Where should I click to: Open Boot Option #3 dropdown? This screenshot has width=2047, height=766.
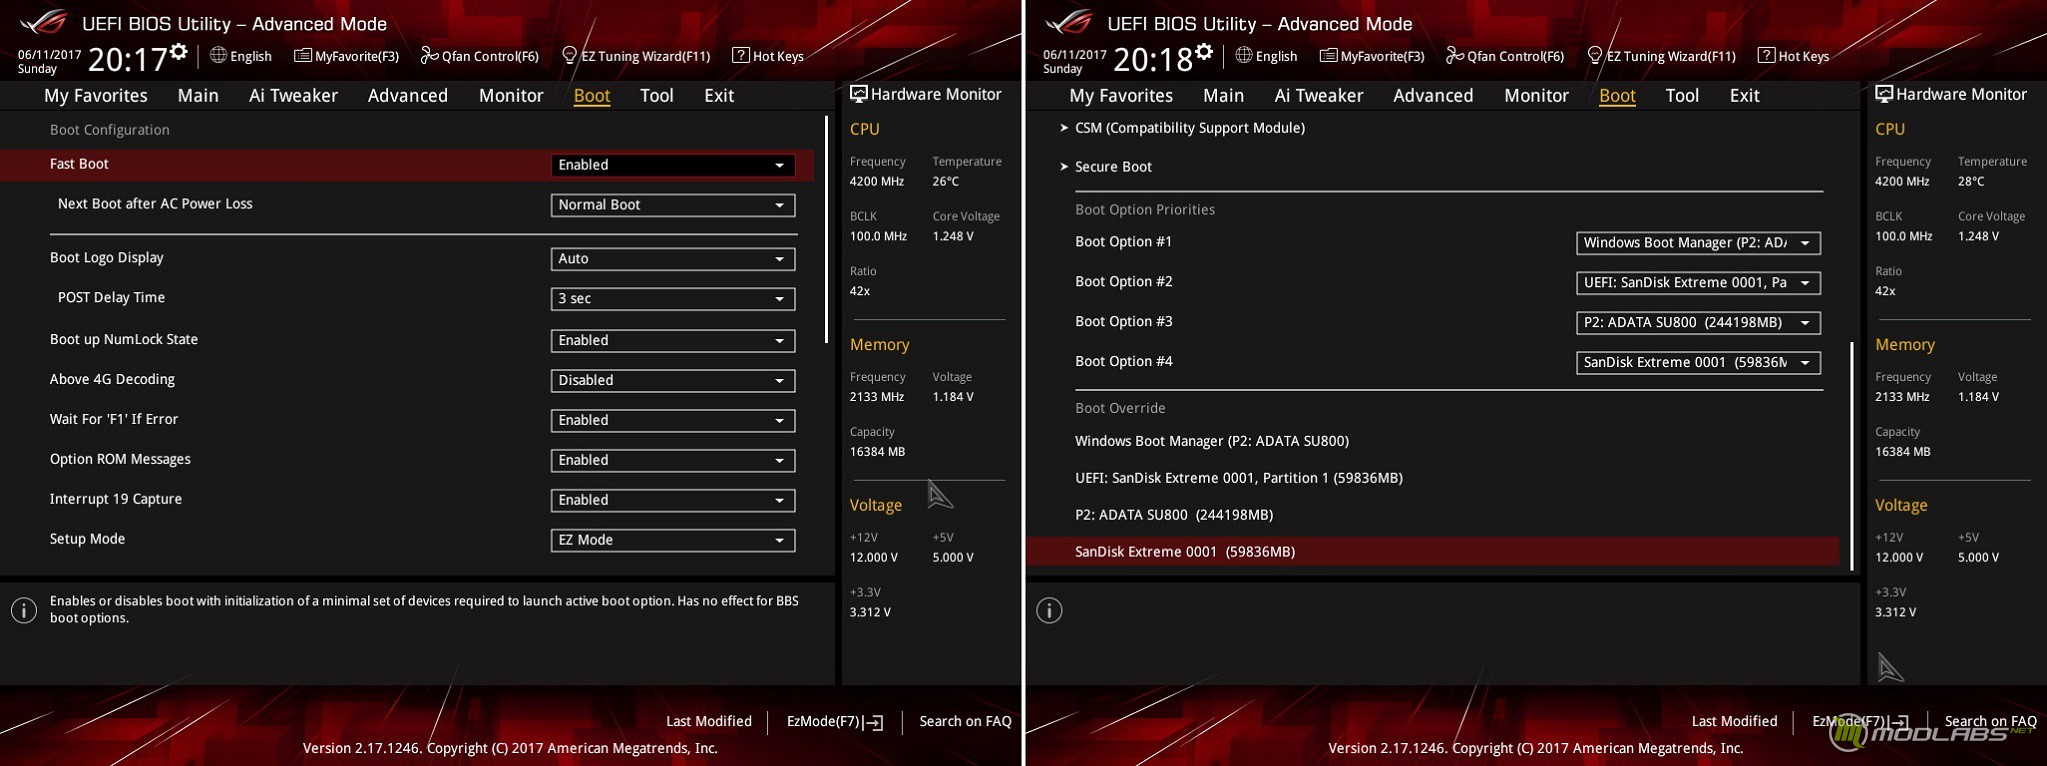(x=1698, y=323)
